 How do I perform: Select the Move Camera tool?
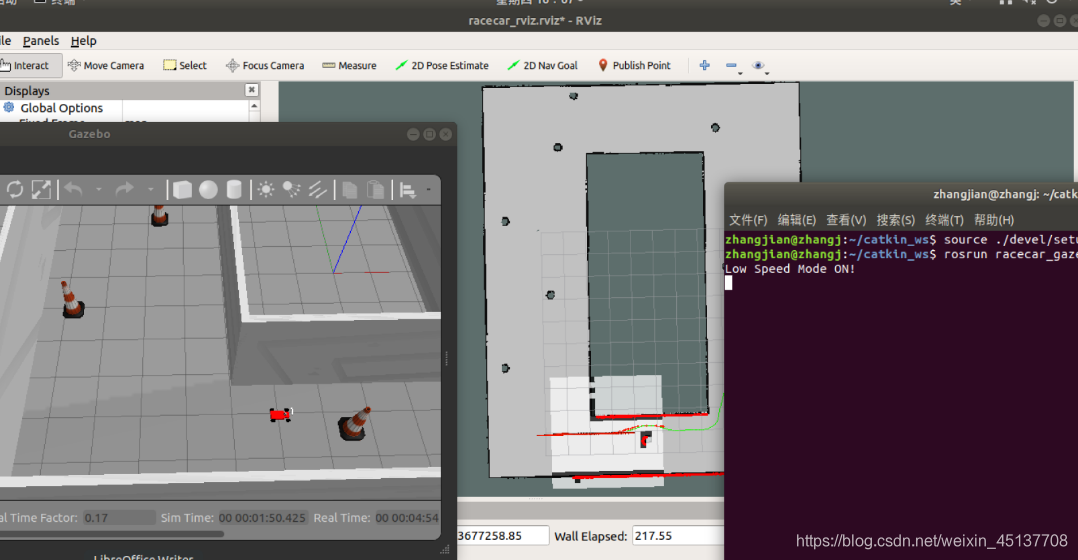106,65
